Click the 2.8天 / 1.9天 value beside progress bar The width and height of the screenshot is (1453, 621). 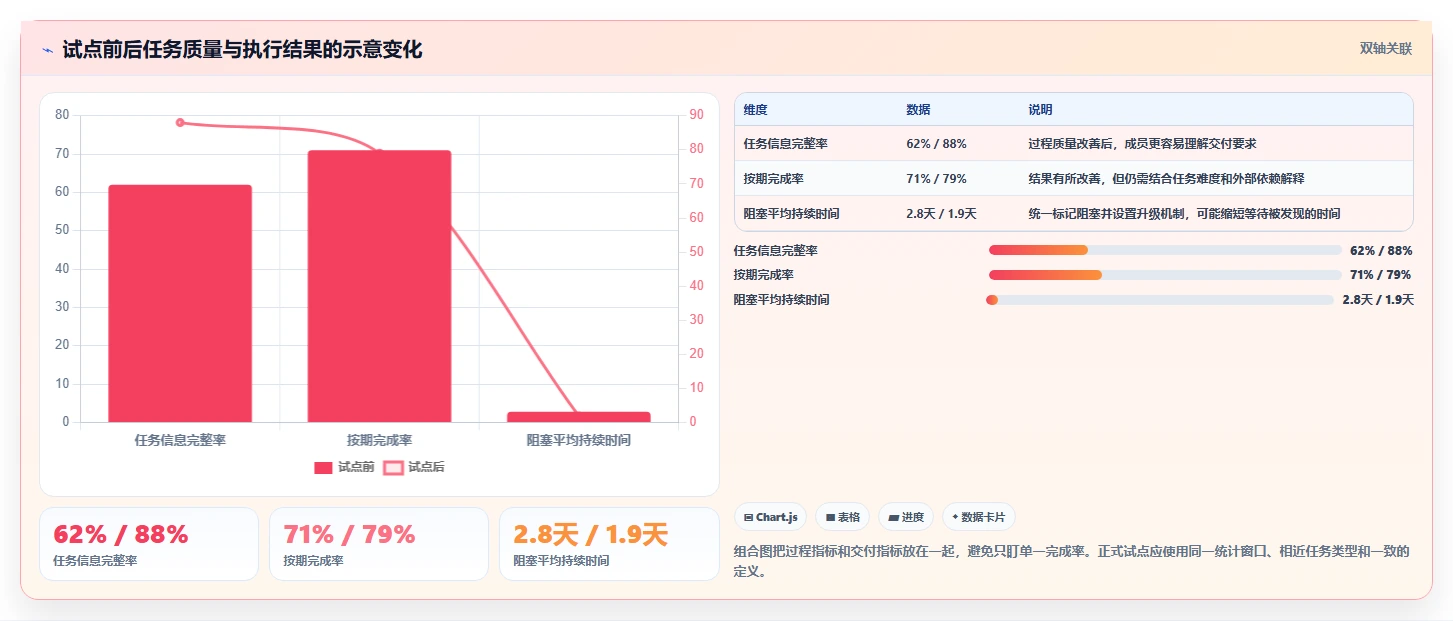coord(1378,300)
